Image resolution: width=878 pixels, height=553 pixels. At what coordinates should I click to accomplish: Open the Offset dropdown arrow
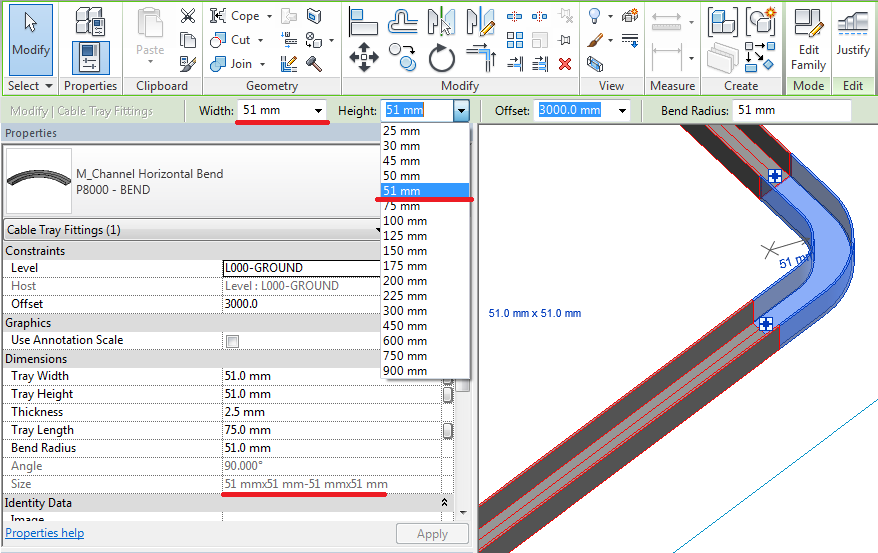point(622,111)
